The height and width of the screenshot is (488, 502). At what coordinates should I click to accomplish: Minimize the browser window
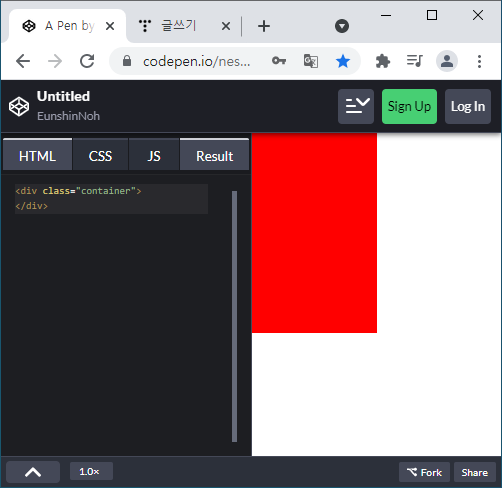pos(386,15)
